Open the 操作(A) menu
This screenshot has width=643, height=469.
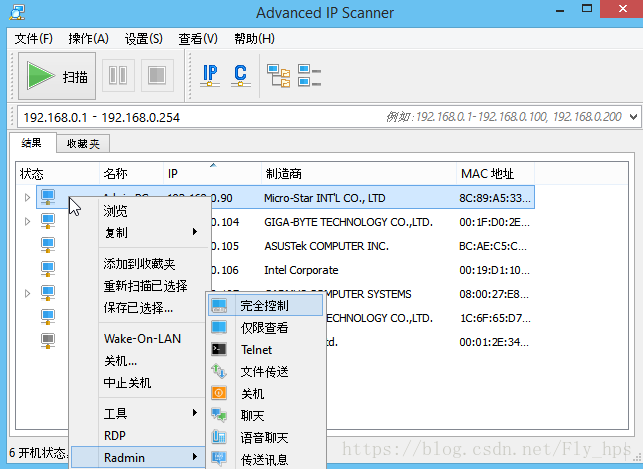(x=89, y=39)
